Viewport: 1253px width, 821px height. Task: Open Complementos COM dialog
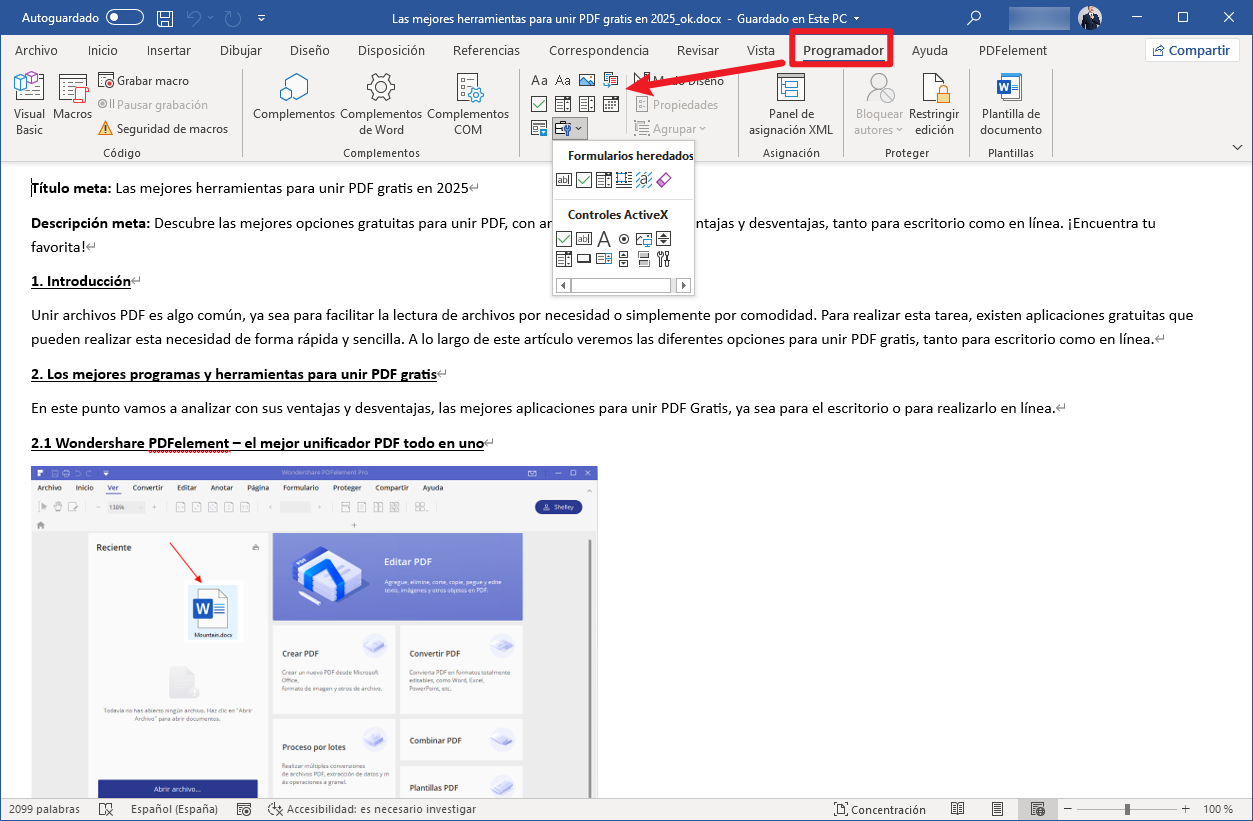(468, 104)
